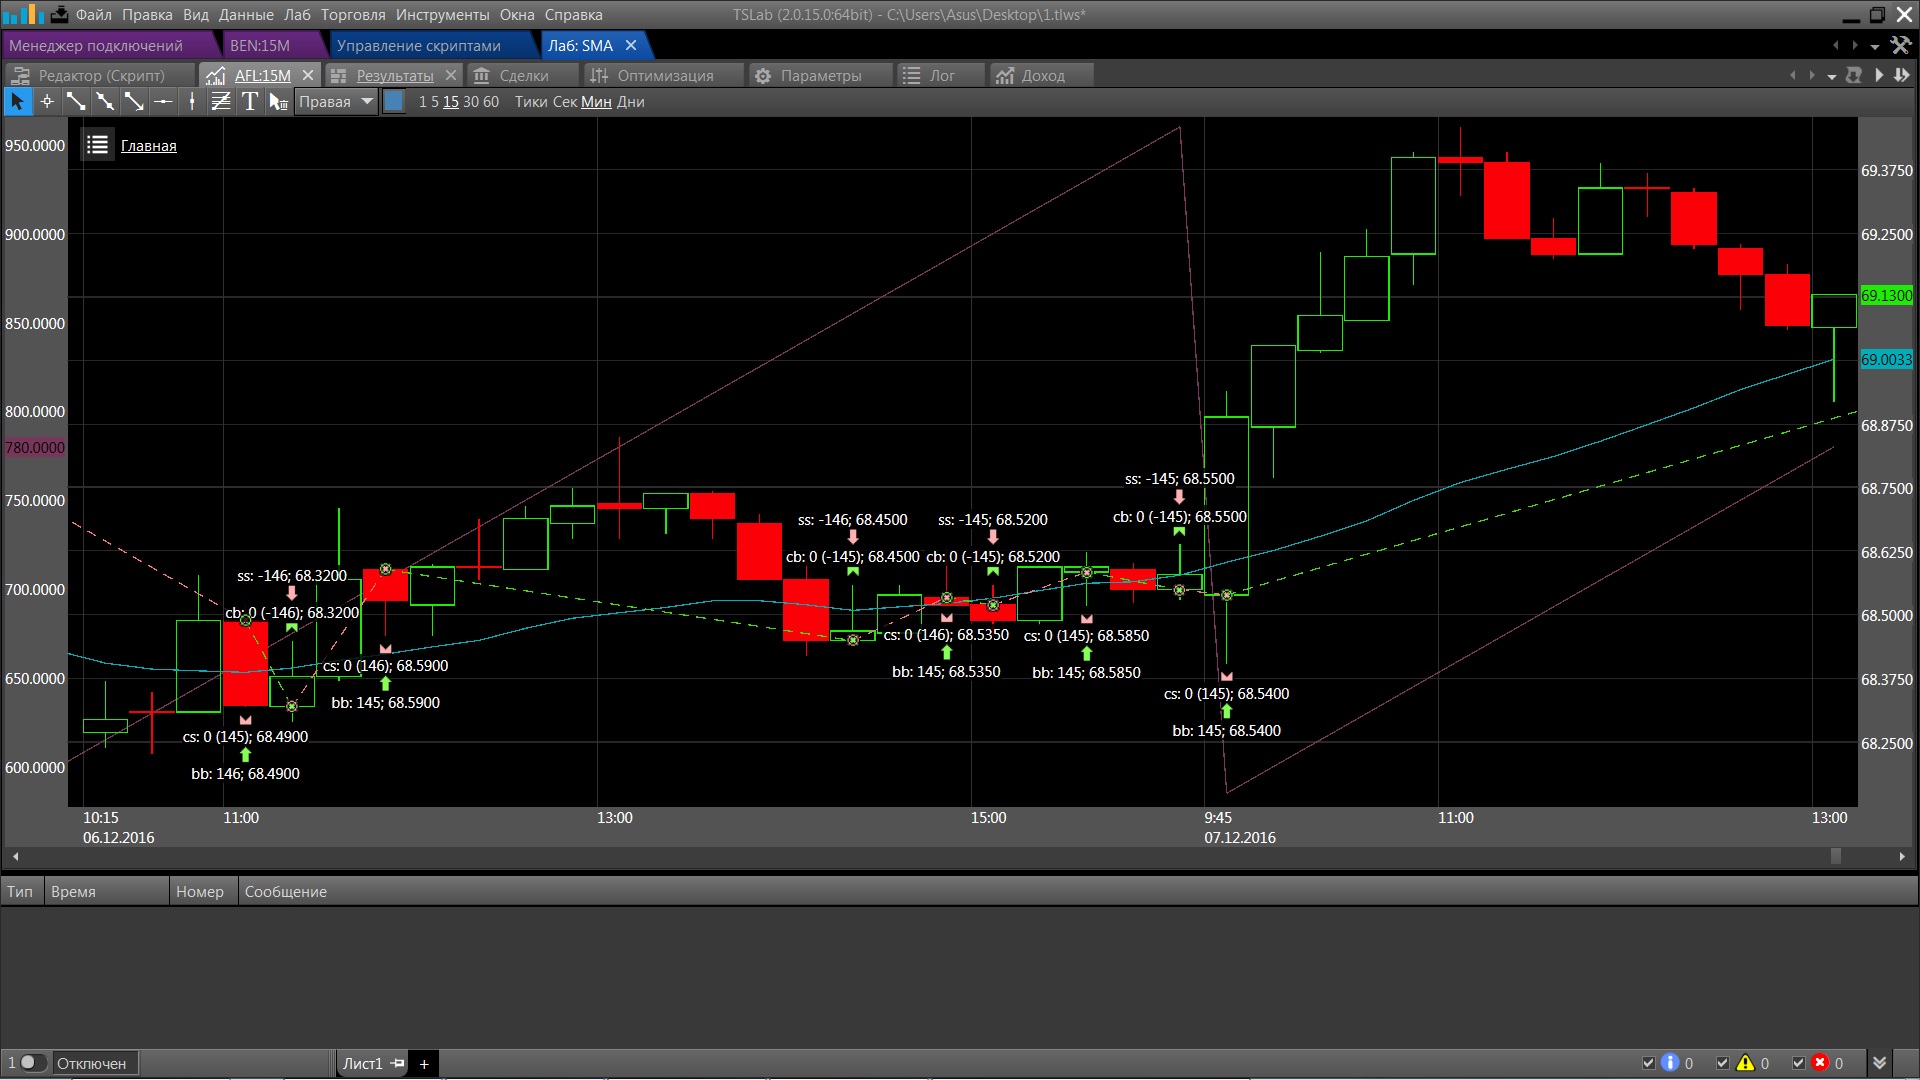Open the wrench and hammer settings icon

(1901, 45)
